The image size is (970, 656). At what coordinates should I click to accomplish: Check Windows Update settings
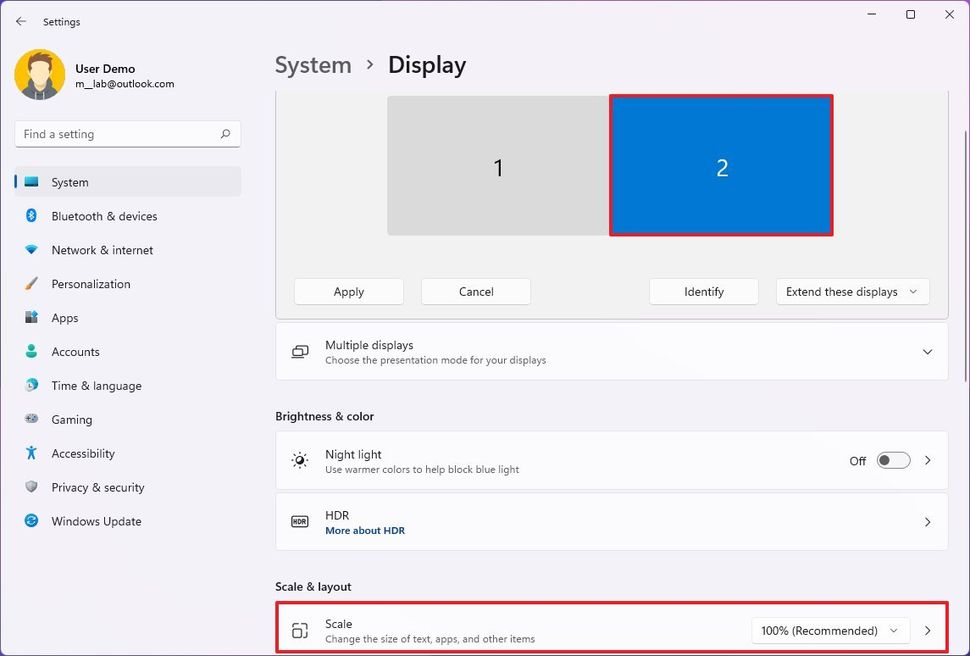click(96, 521)
